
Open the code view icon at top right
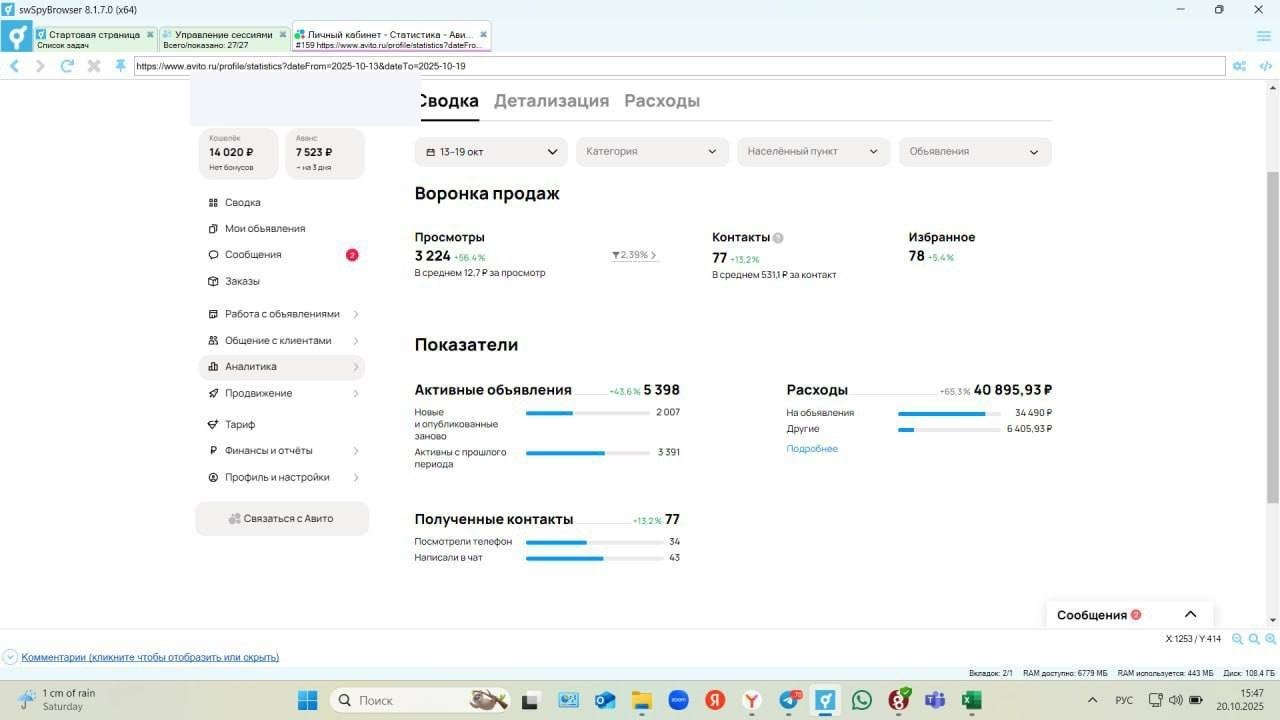(x=1265, y=66)
